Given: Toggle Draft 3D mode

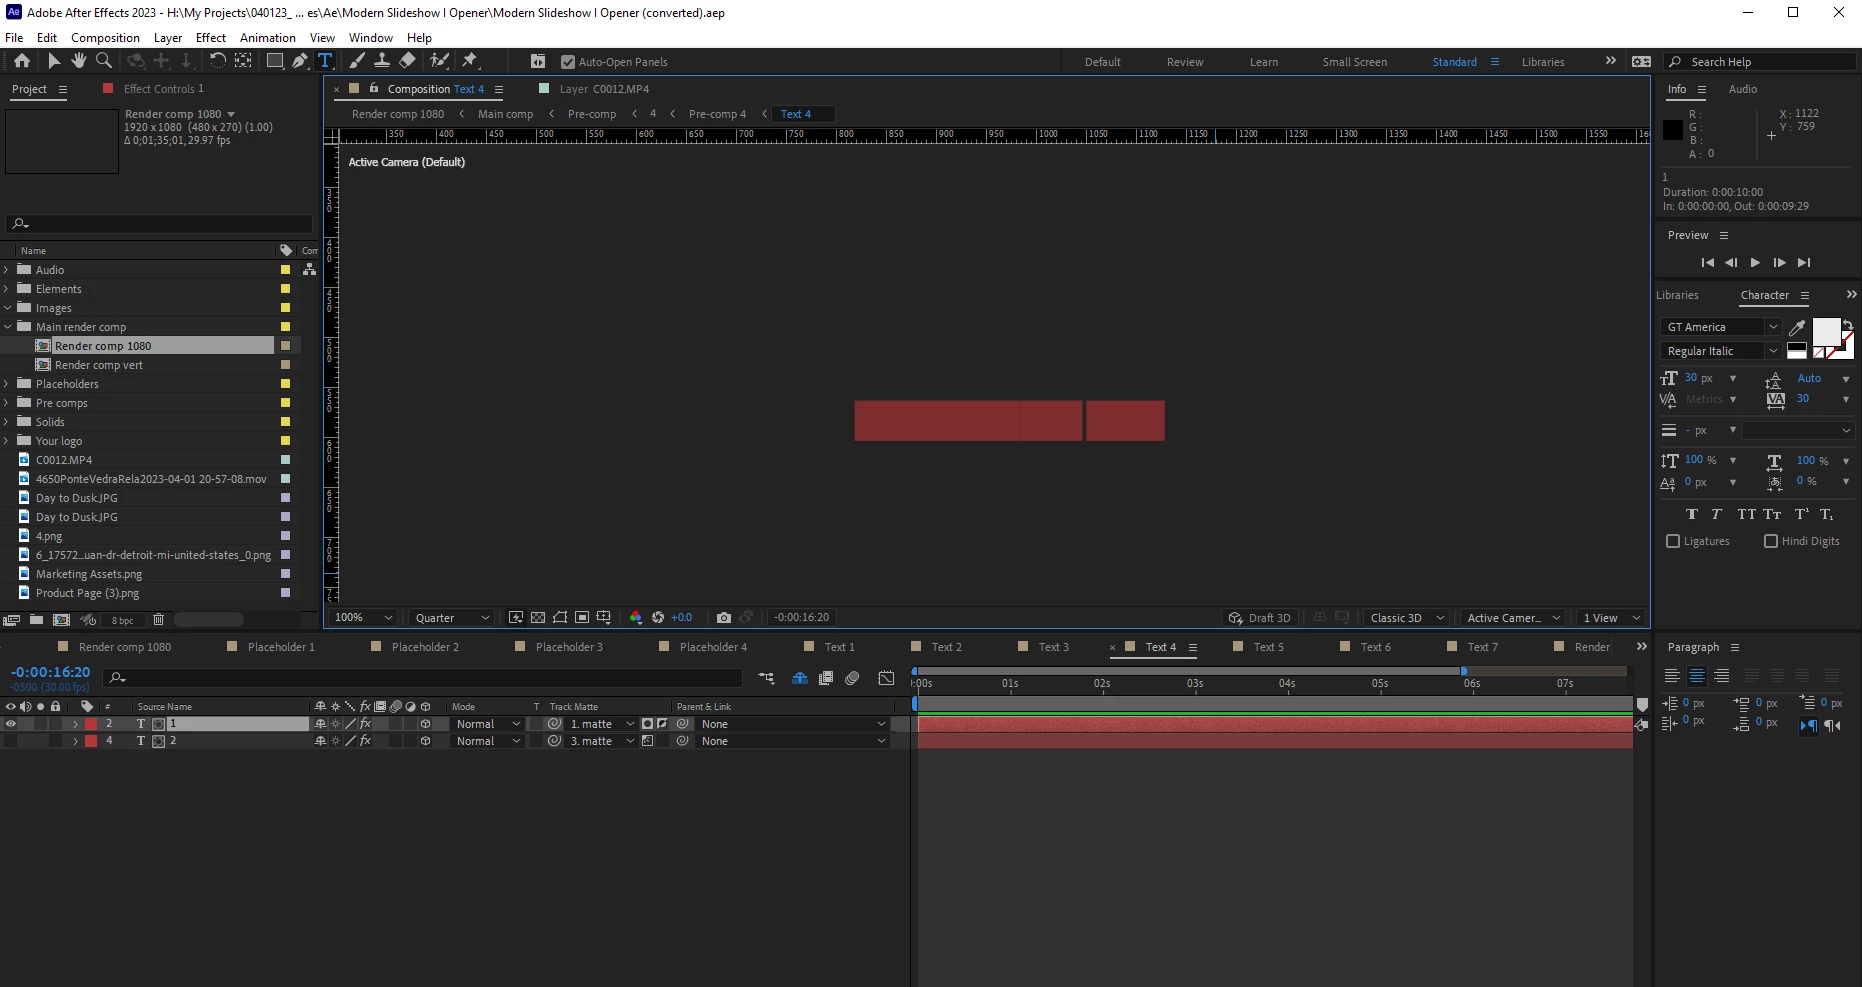Looking at the screenshot, I should 1259,618.
